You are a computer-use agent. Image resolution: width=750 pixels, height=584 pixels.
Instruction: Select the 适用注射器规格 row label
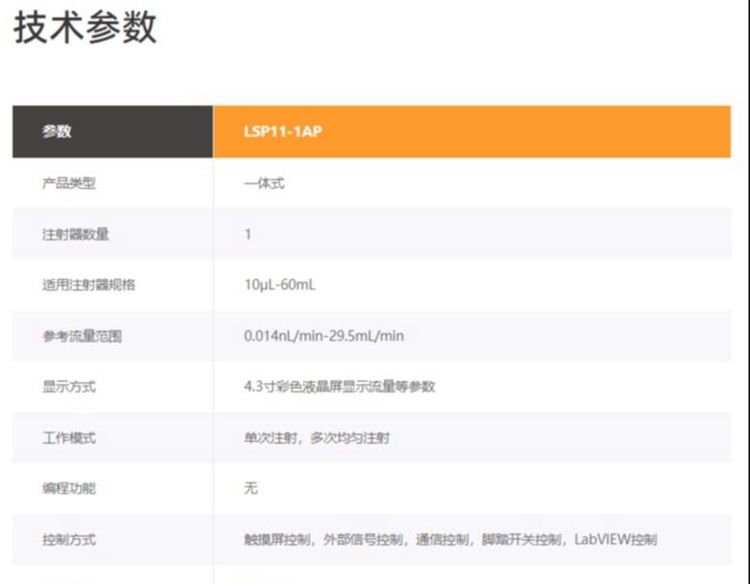(88, 285)
